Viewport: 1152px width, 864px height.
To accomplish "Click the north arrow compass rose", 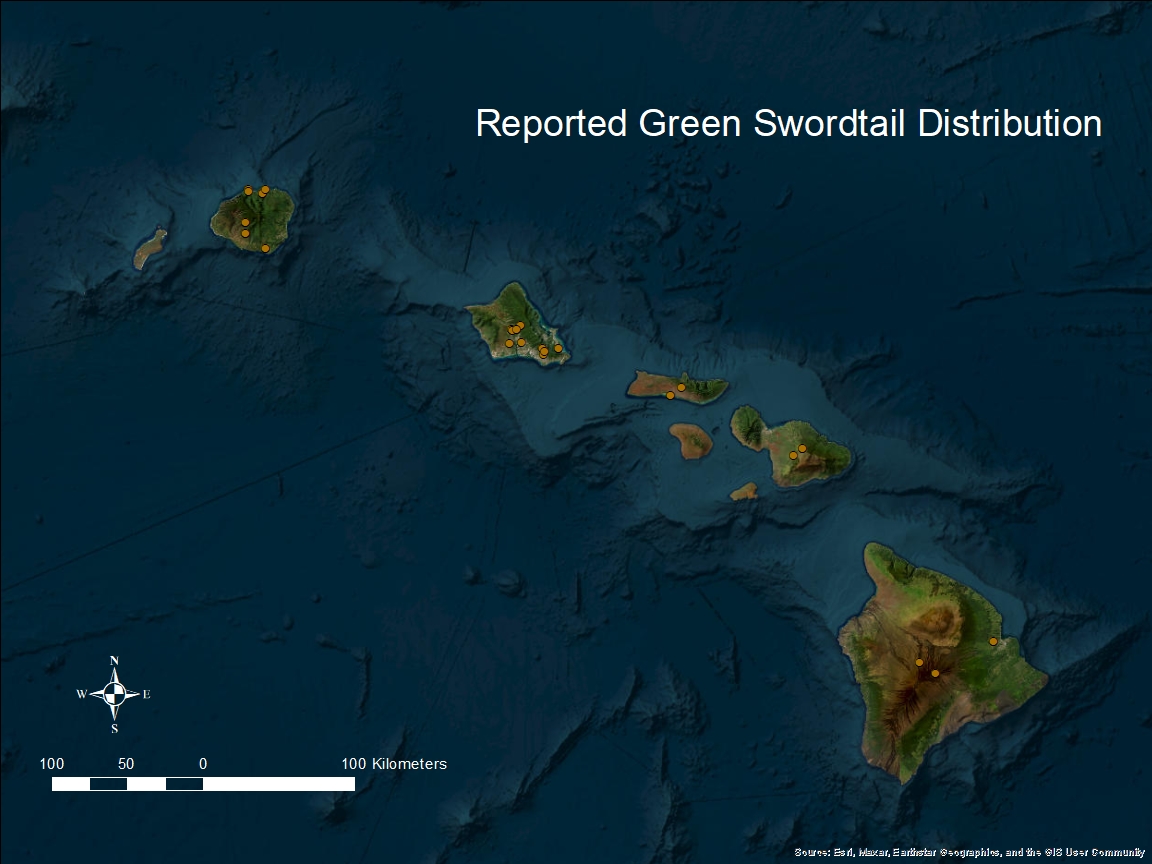I will click(115, 693).
